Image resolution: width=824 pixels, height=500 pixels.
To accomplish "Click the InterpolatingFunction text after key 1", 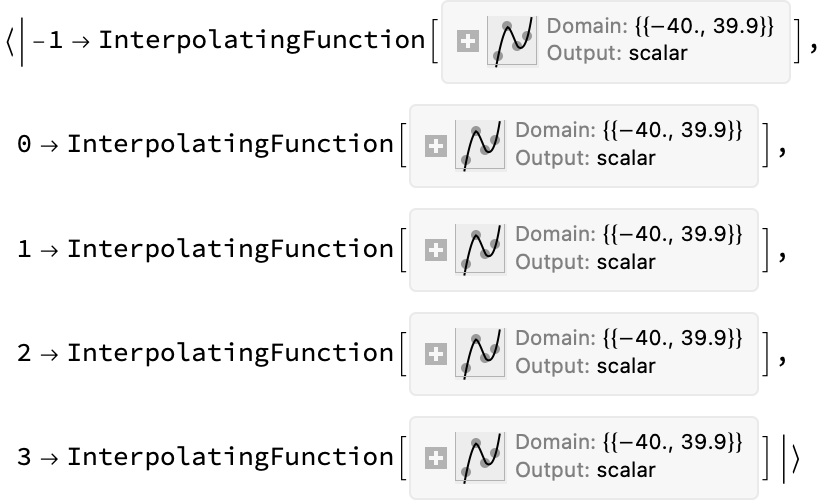I will (x=231, y=250).
